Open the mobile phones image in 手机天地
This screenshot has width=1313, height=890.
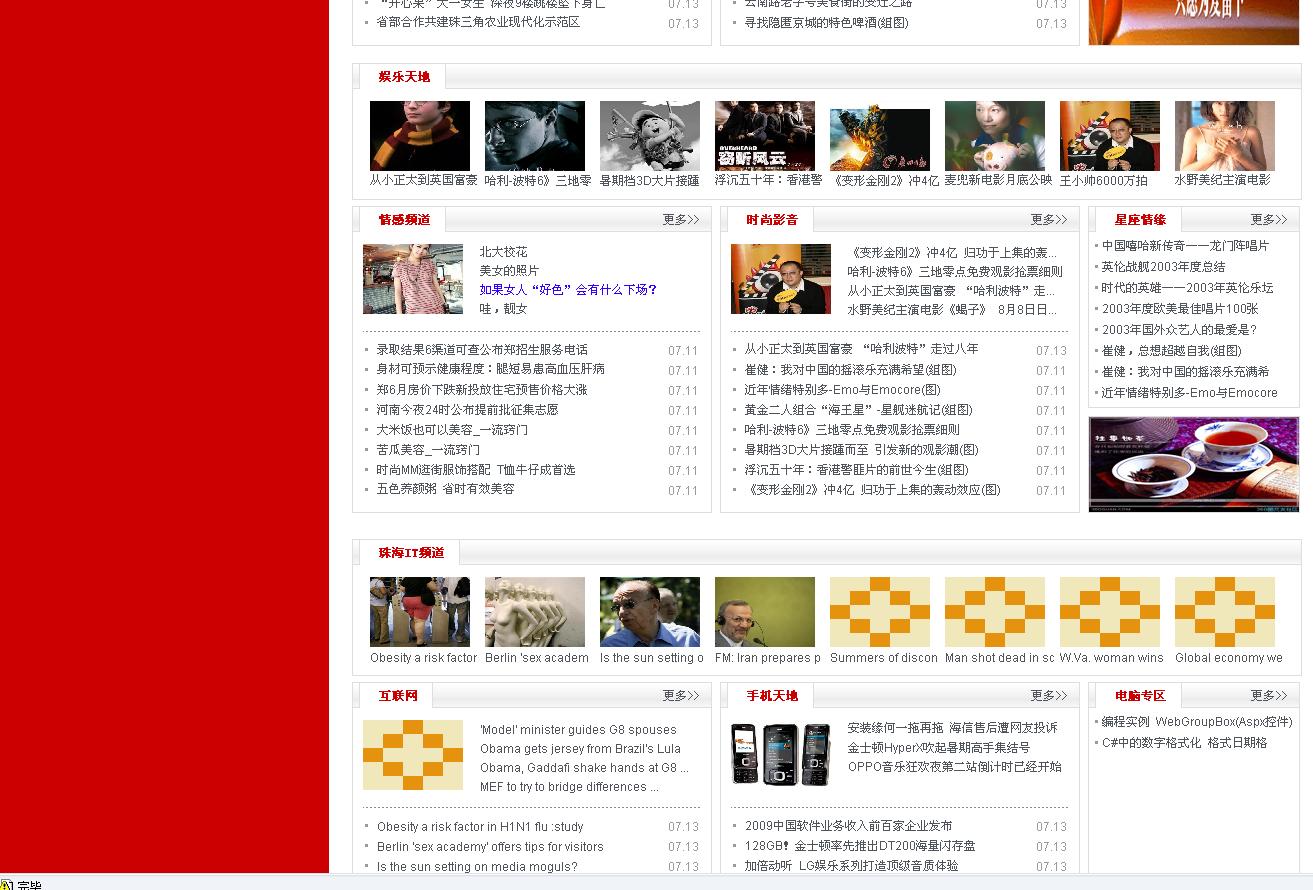(x=781, y=754)
